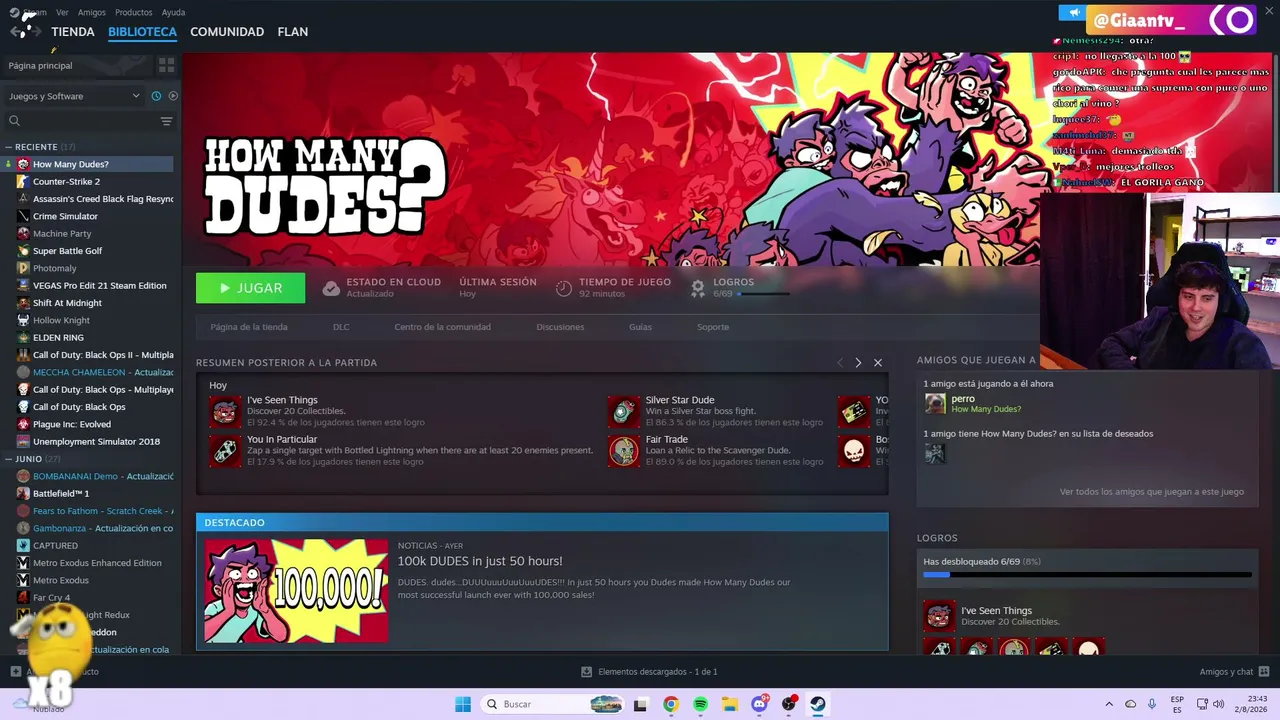Toggle show ready-to-play games filter
The height and width of the screenshot is (720, 1280).
[x=173, y=96]
